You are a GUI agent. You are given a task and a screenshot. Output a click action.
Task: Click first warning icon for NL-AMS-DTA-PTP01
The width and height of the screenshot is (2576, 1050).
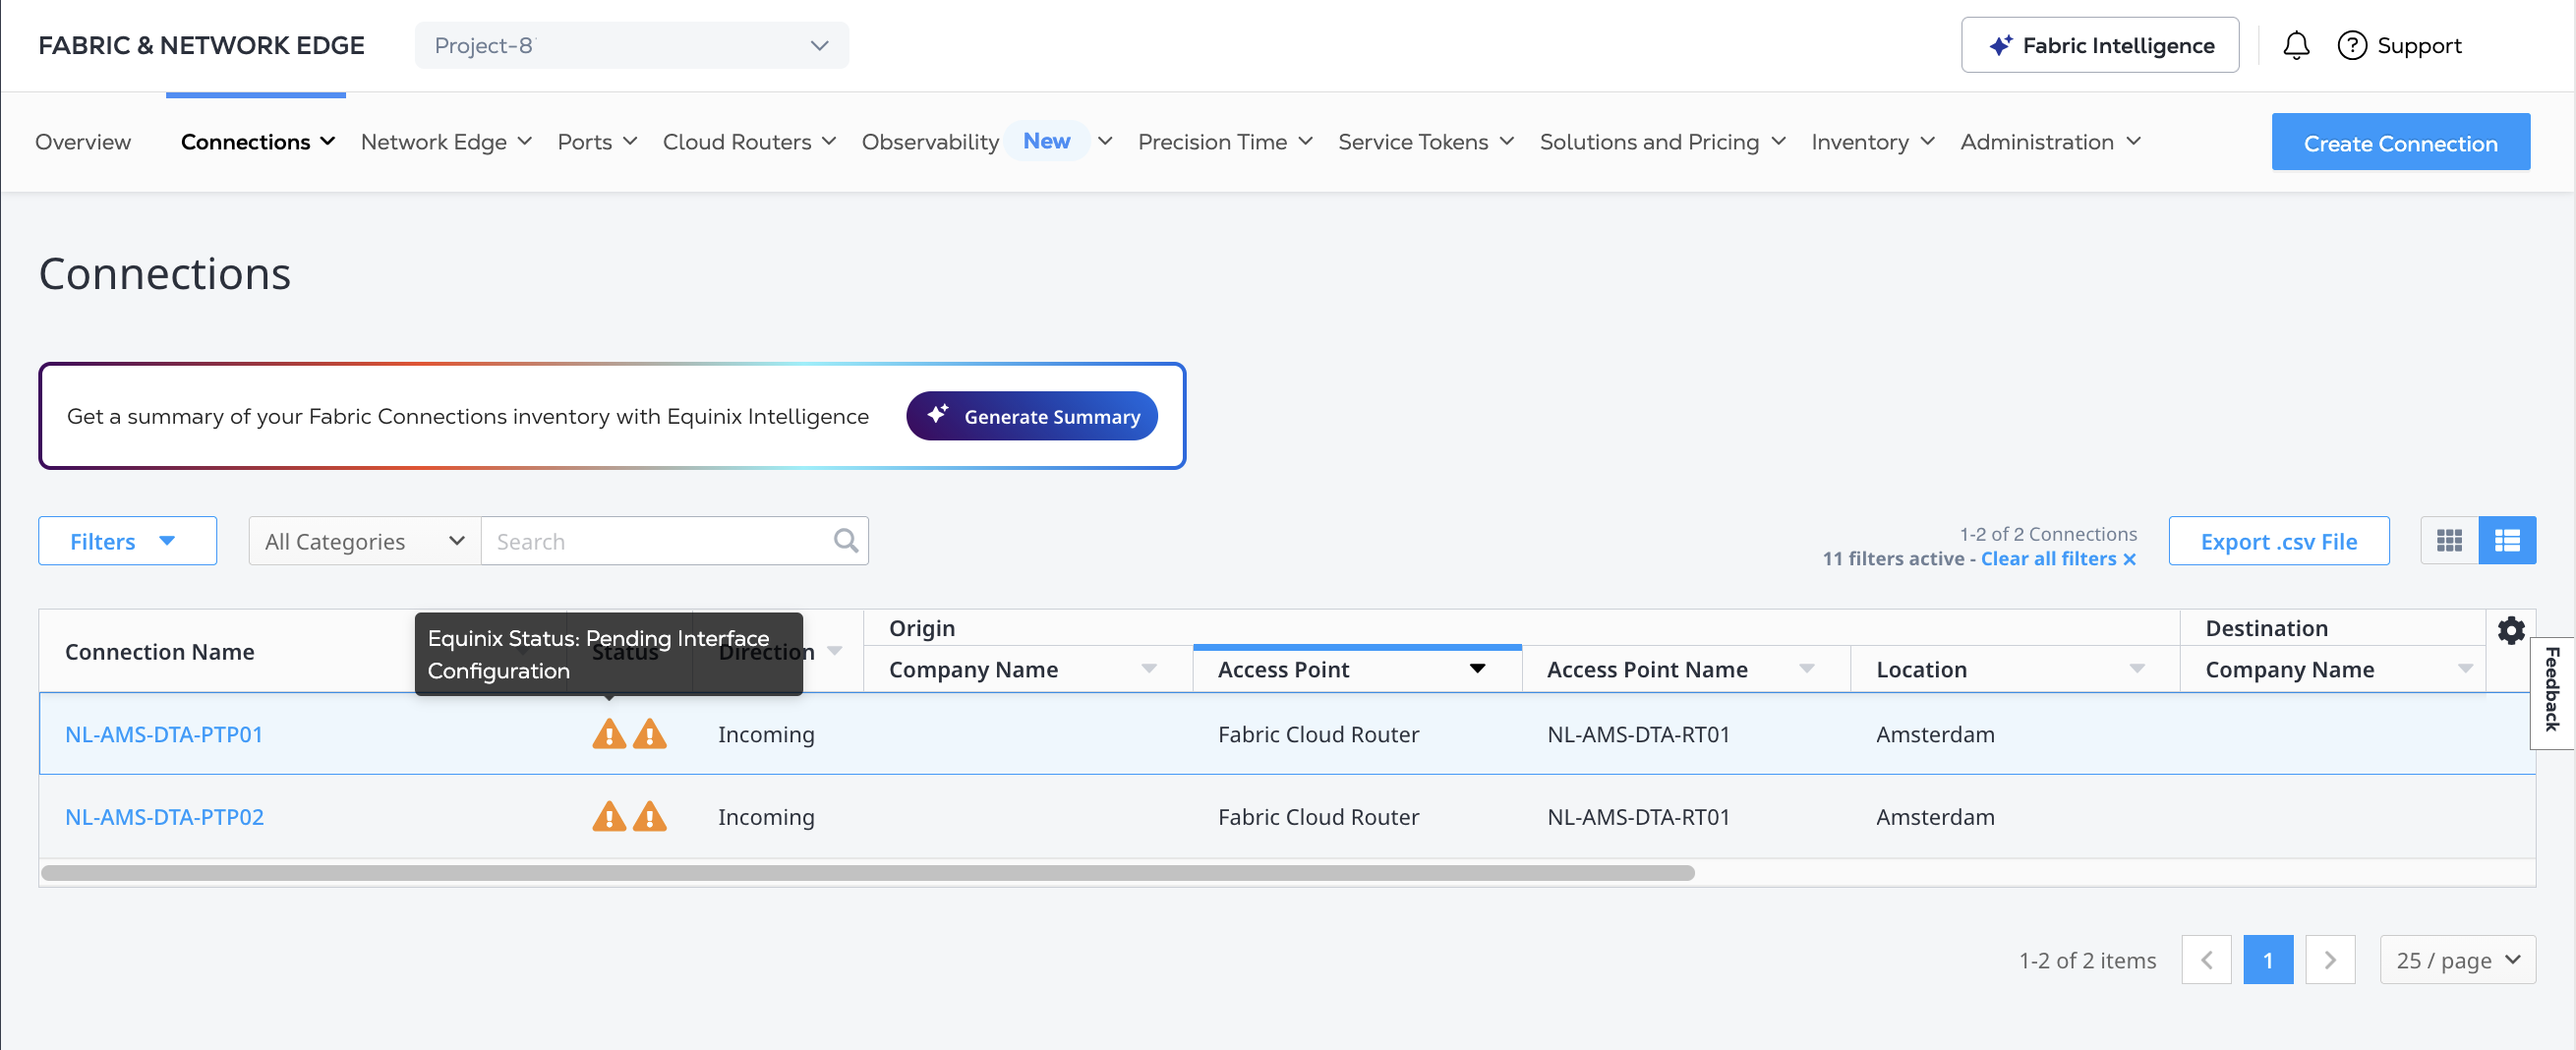coord(608,734)
